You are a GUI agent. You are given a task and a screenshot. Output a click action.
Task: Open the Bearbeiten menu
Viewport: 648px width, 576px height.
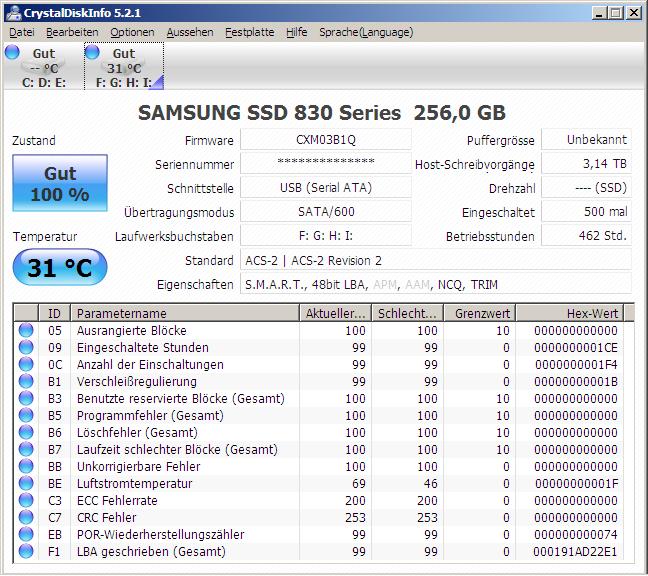72,32
